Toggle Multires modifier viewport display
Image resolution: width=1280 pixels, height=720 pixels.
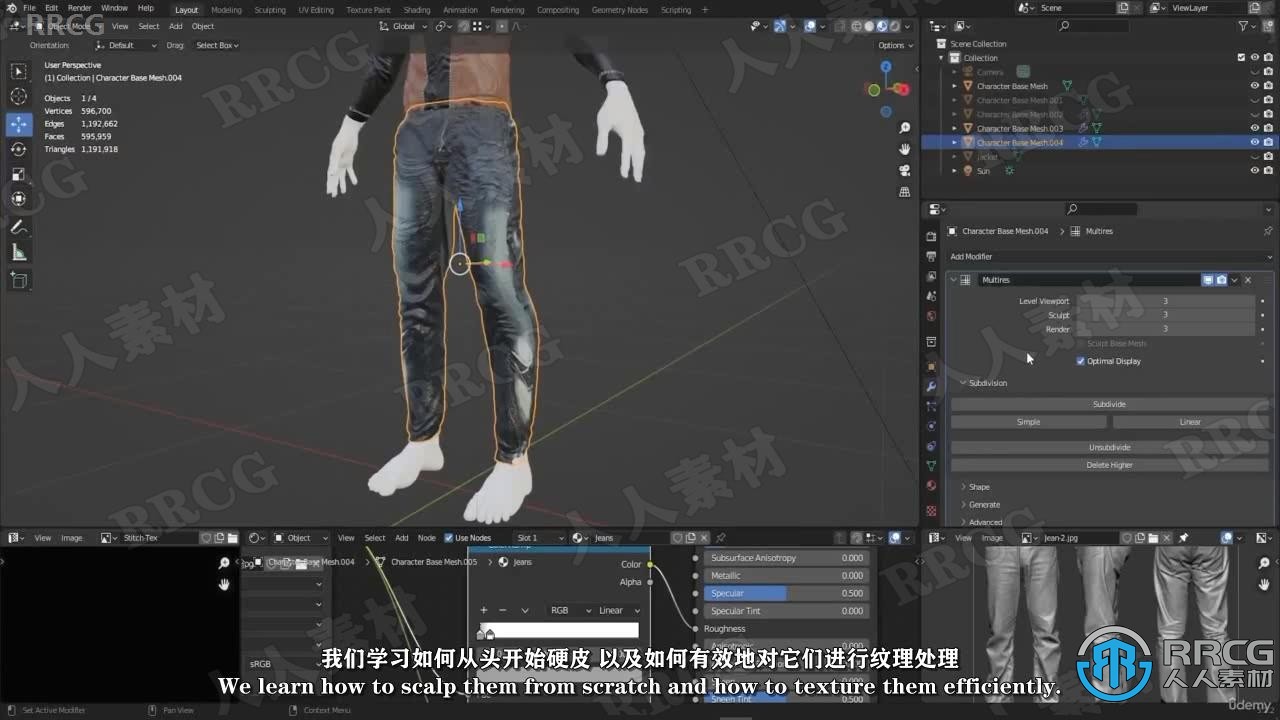[x=1208, y=280]
